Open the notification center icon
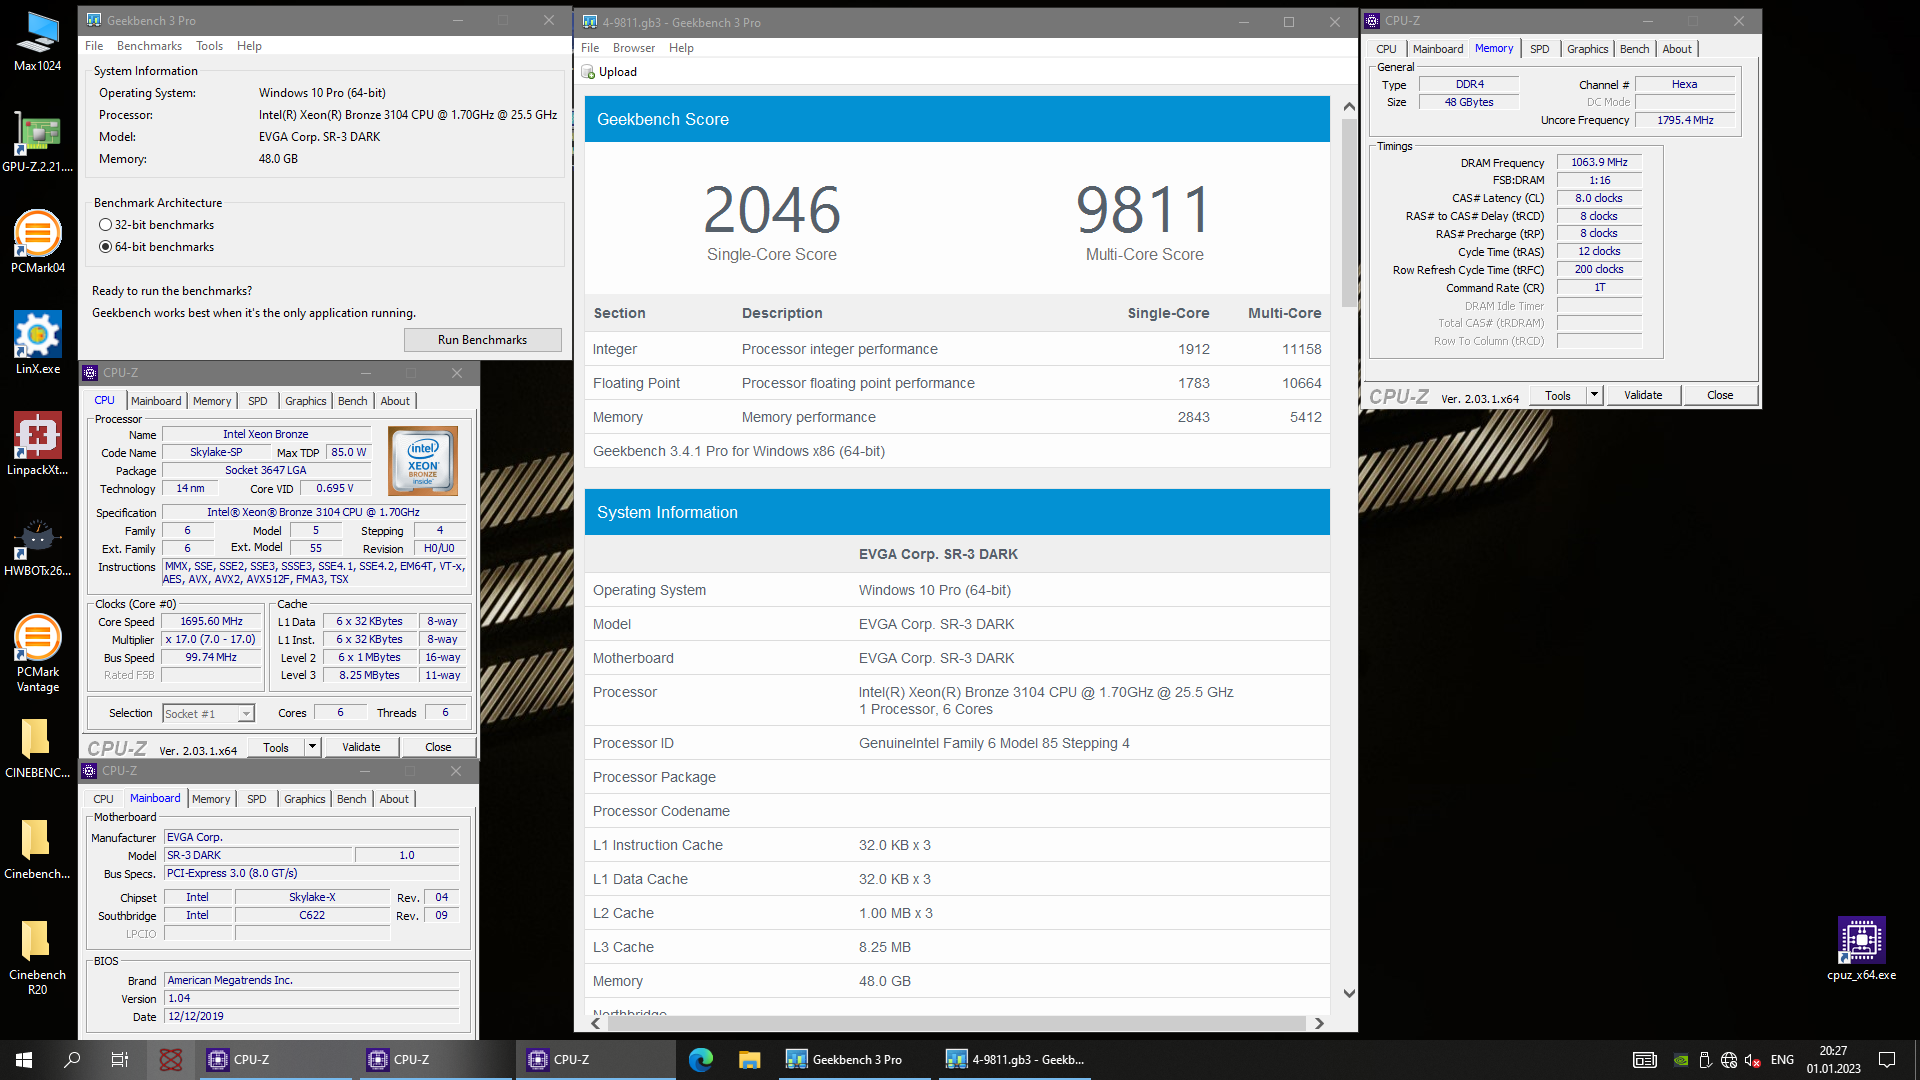Screen dimensions: 1920x1080 (1887, 1060)
